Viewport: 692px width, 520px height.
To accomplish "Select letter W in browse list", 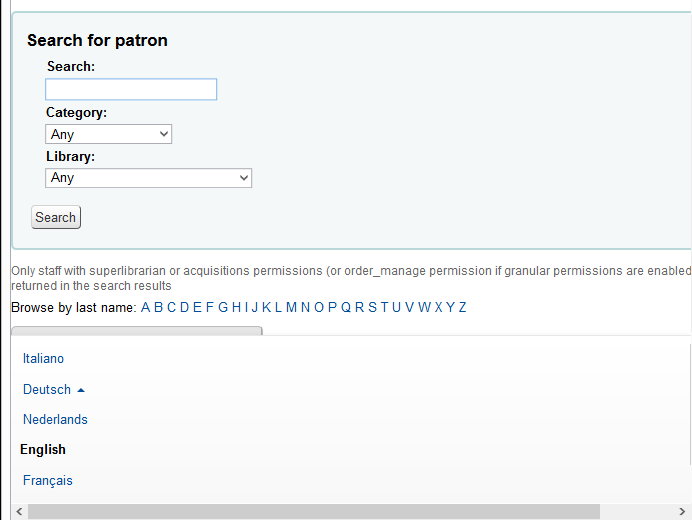I will pos(424,307).
